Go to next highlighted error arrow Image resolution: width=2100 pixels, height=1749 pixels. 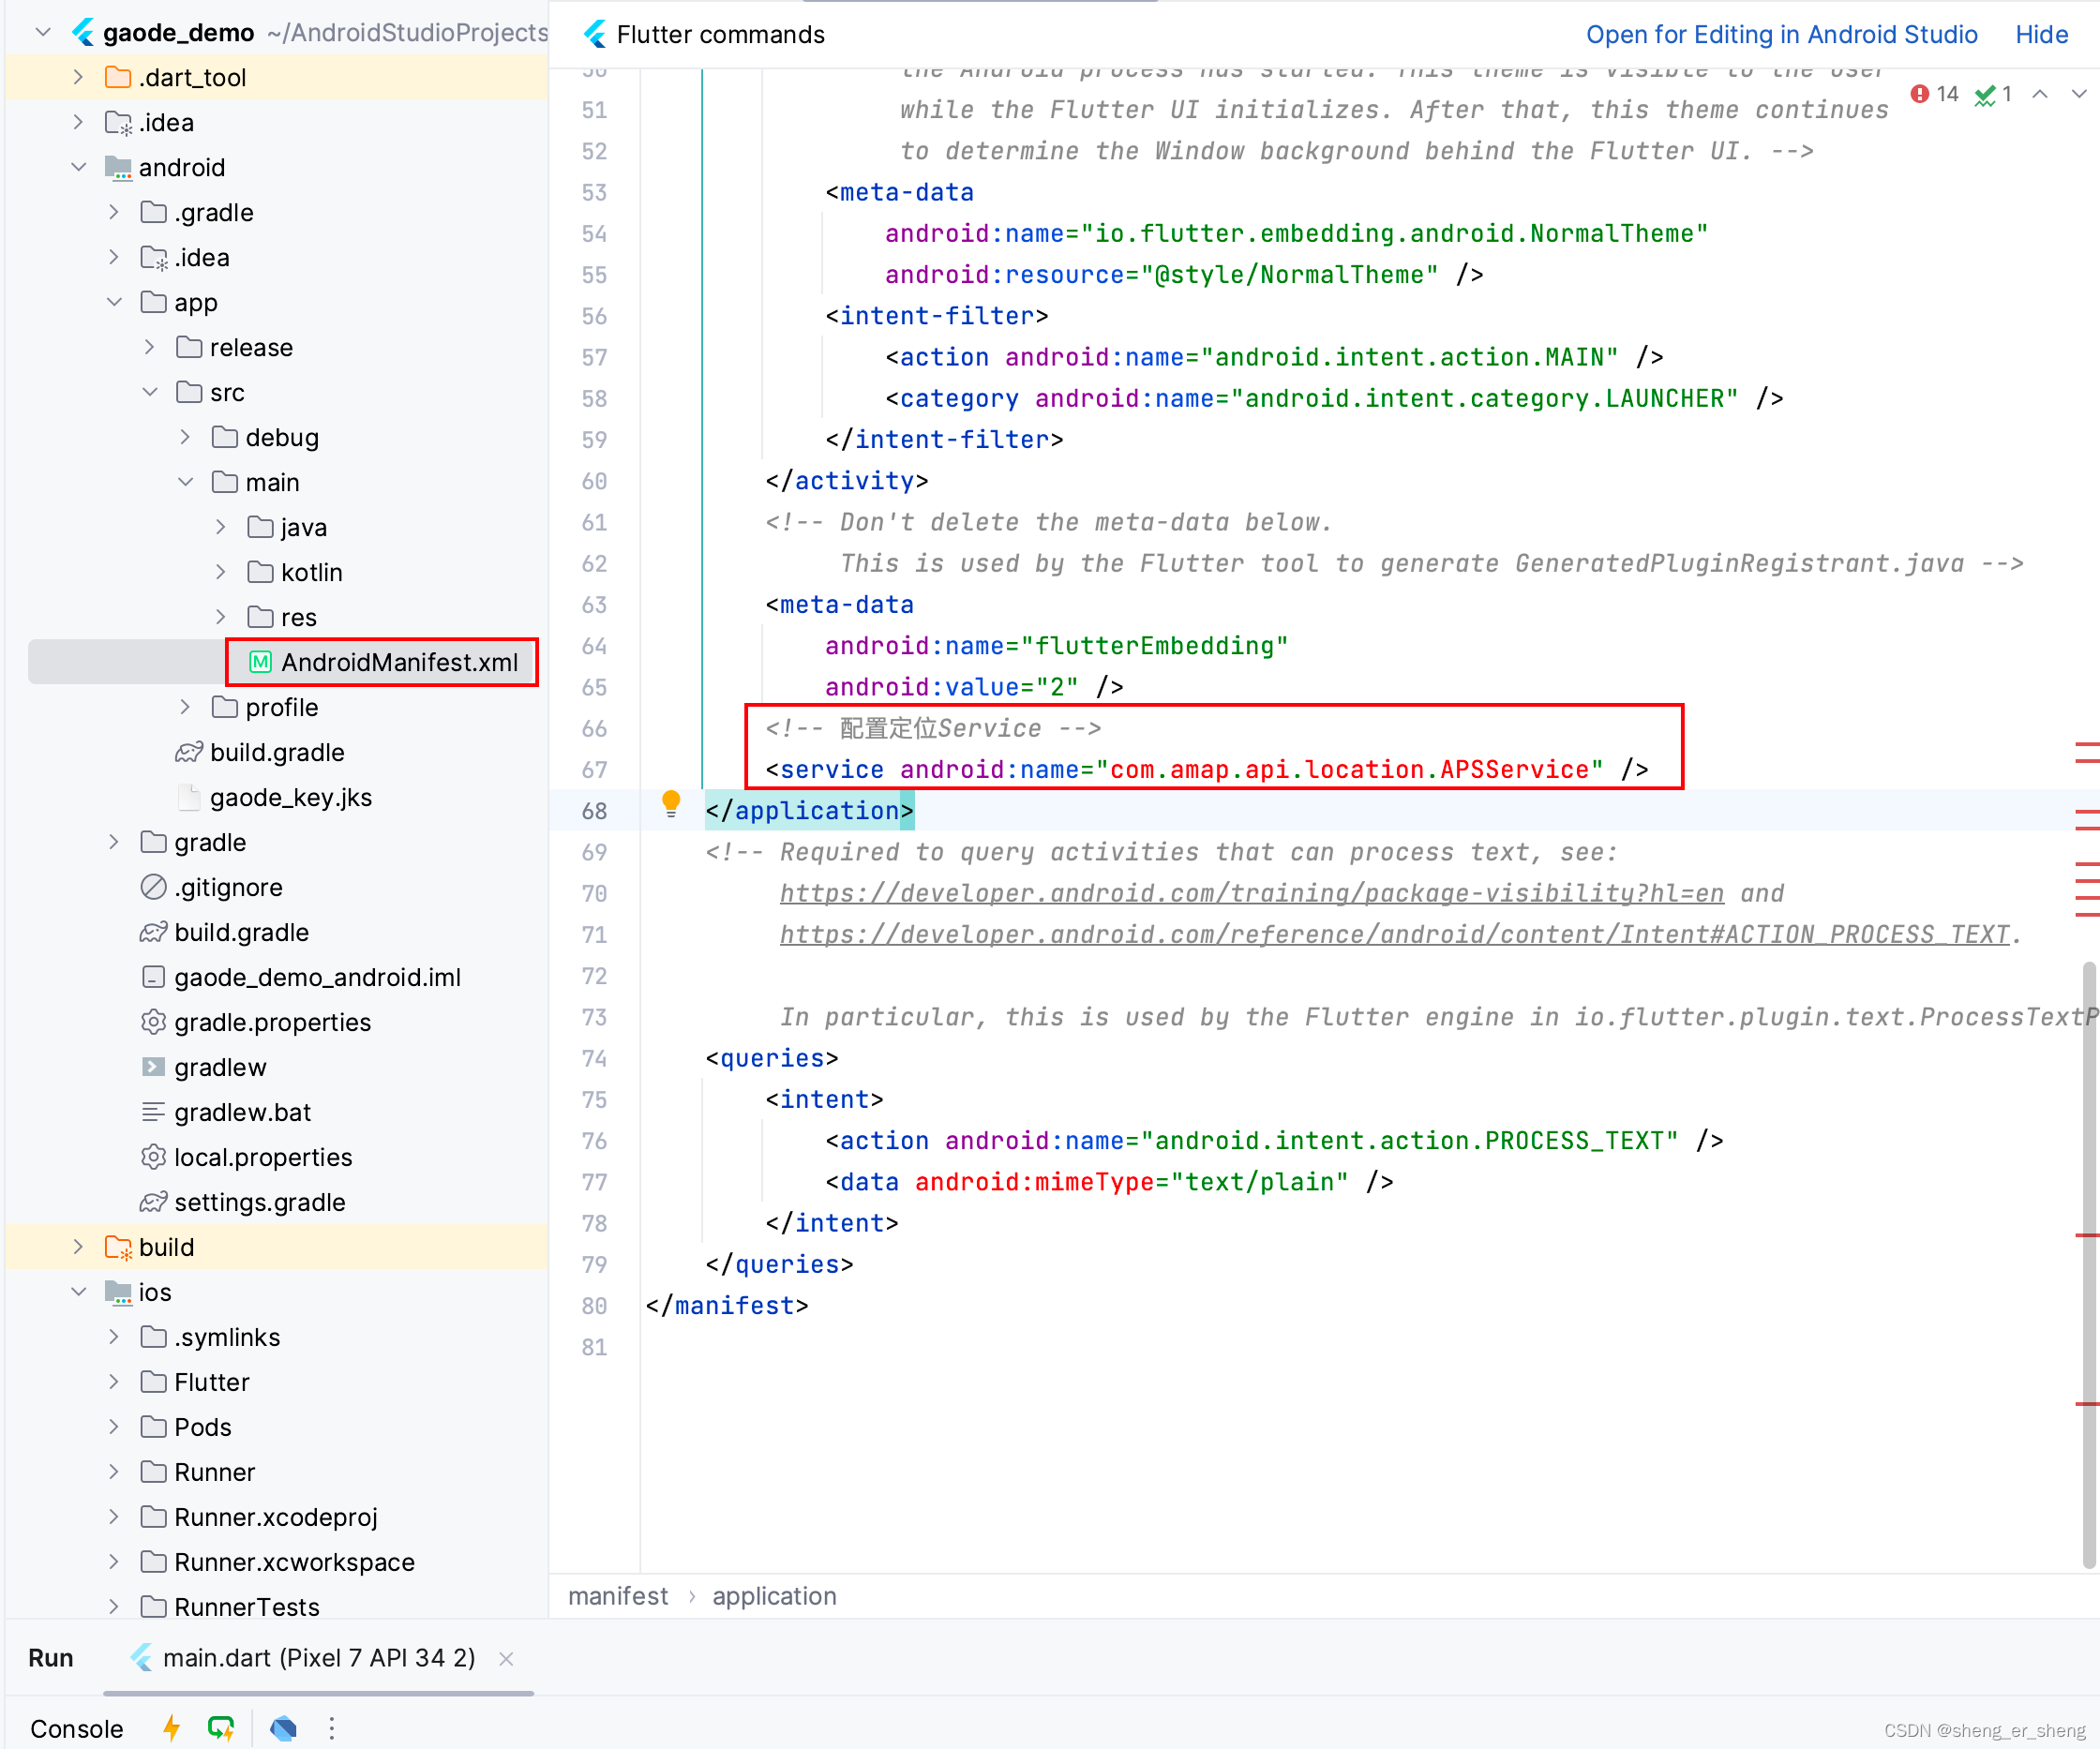2079,94
